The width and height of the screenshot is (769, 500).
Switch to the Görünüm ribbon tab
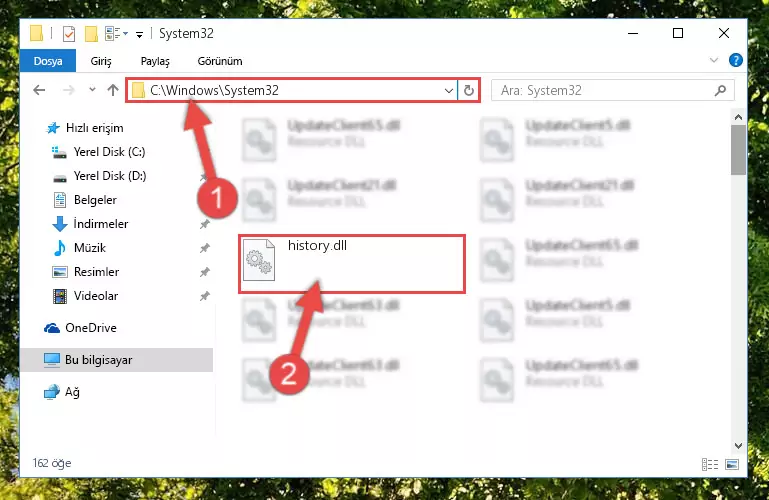220,61
